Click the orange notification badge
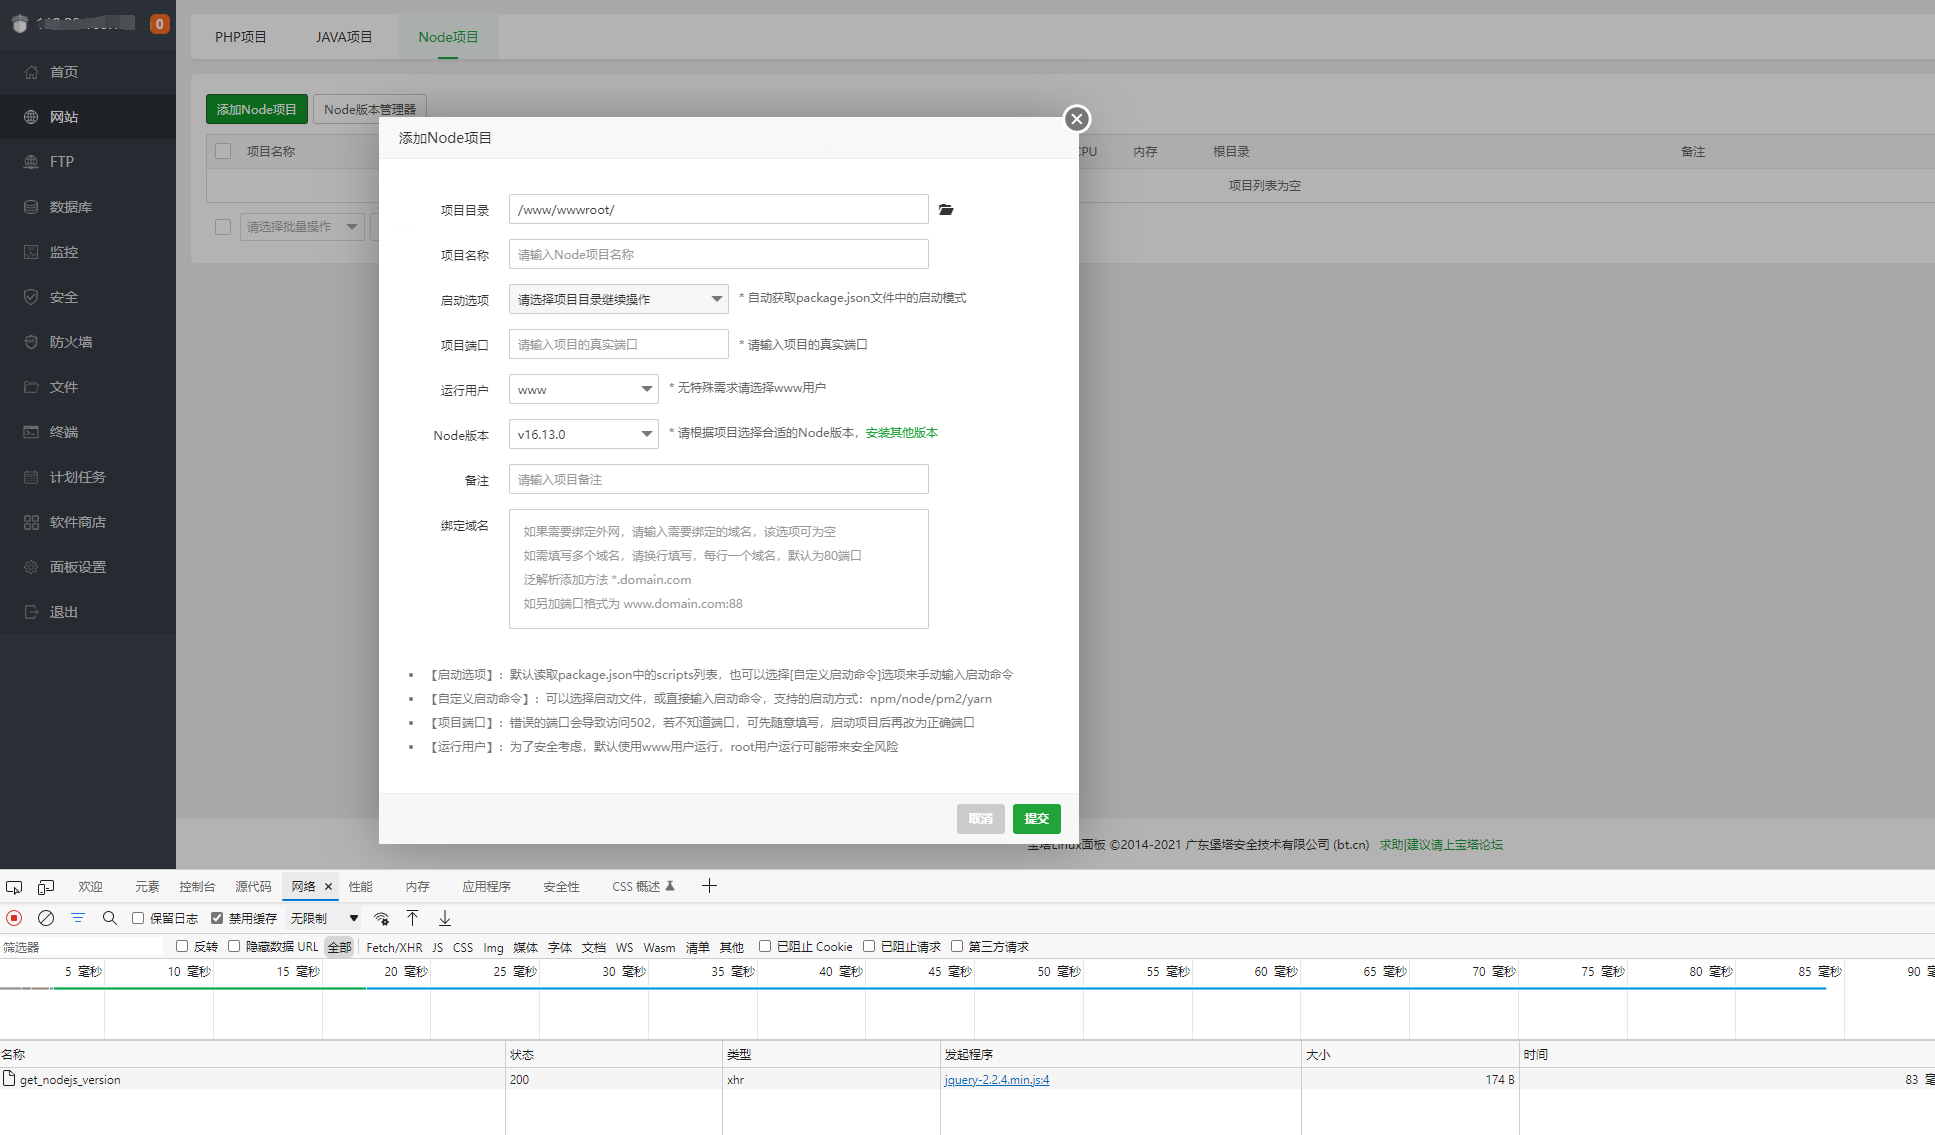This screenshot has width=1935, height=1135. (159, 24)
